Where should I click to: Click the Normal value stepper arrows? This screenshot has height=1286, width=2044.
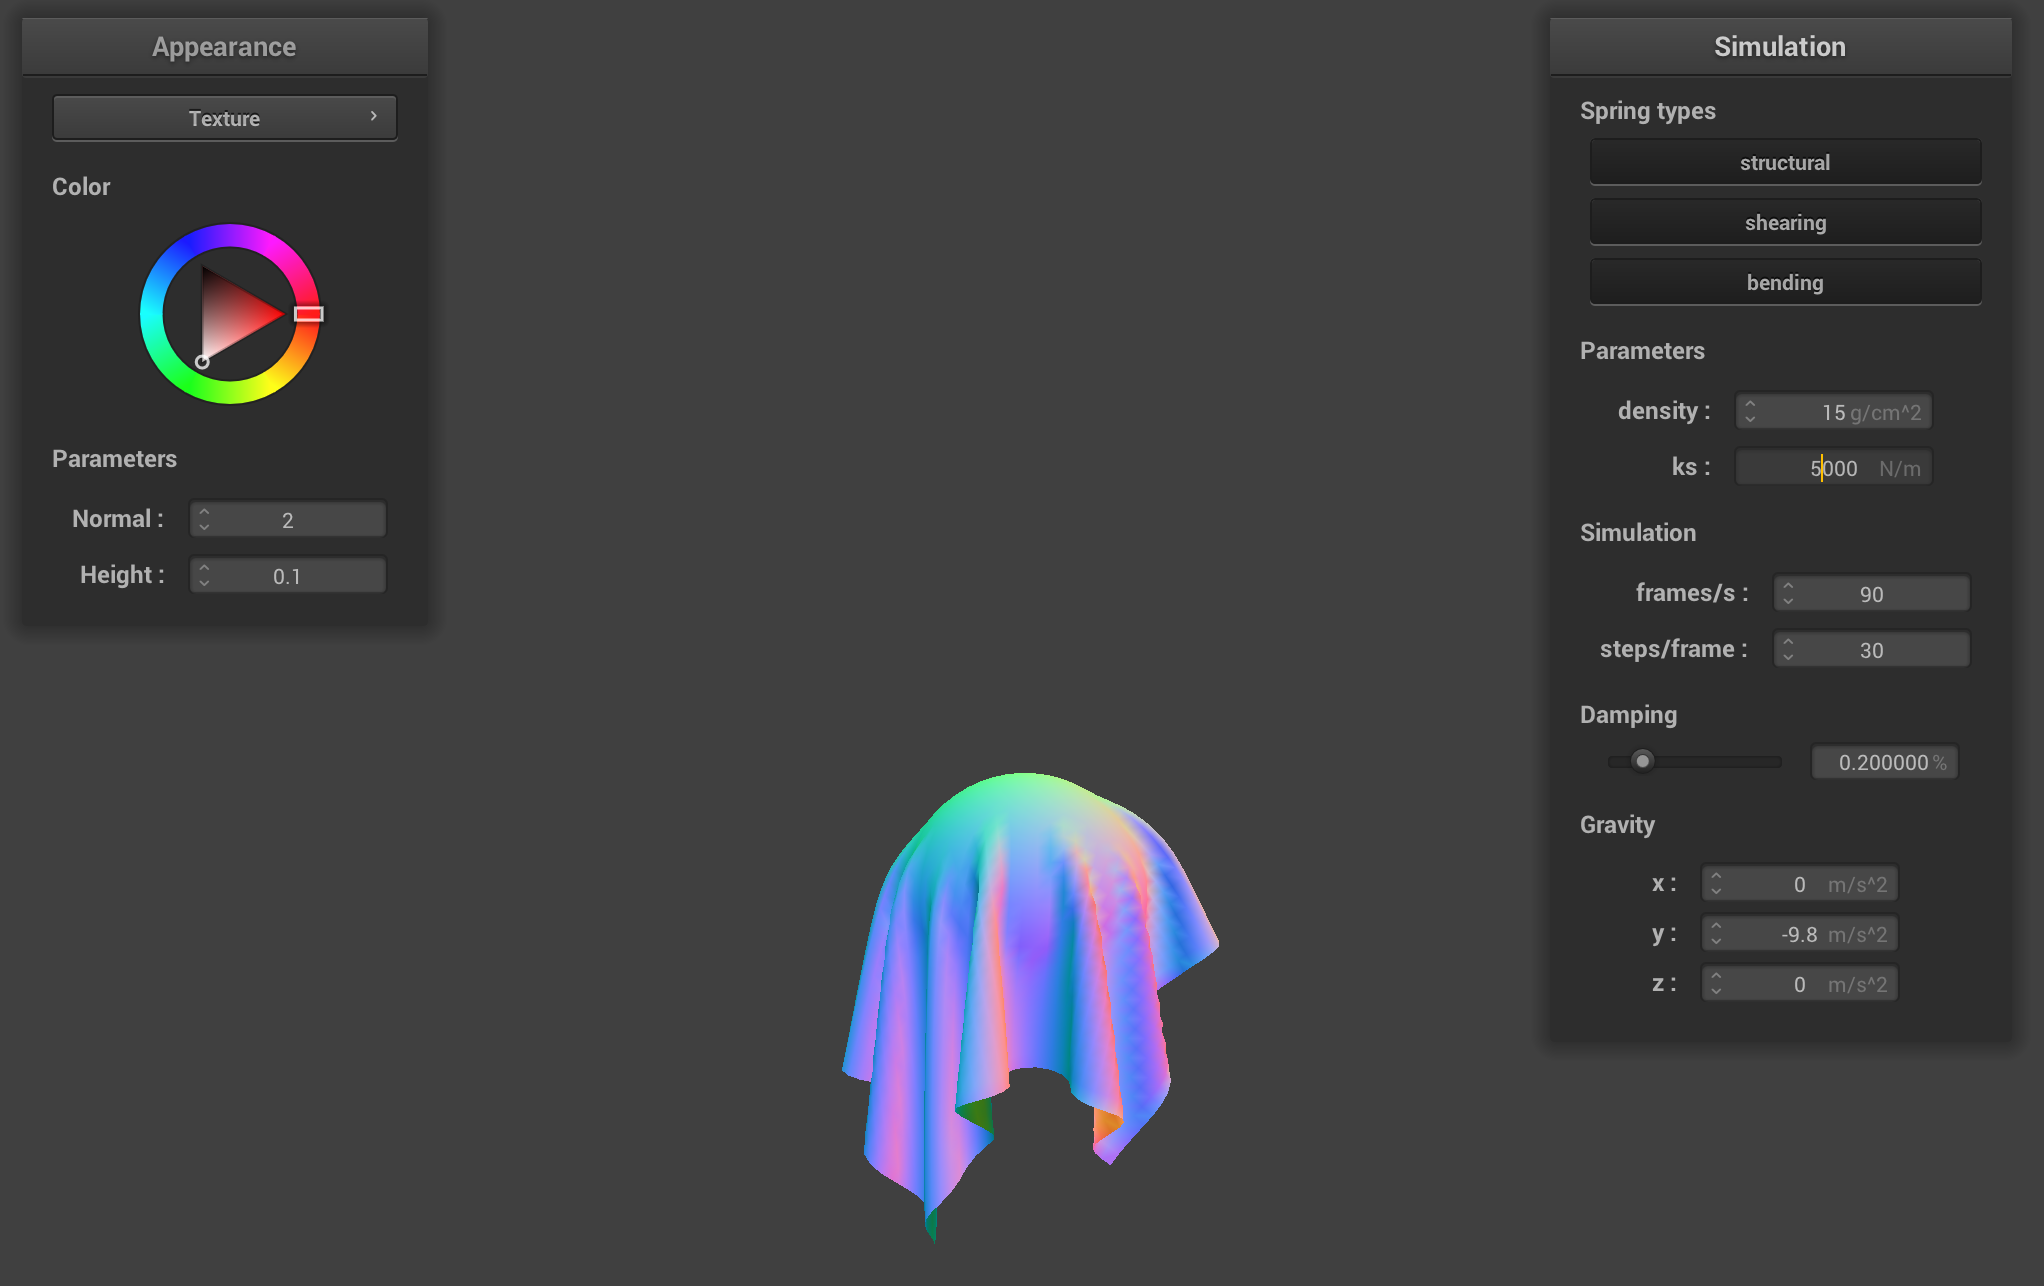(204, 519)
